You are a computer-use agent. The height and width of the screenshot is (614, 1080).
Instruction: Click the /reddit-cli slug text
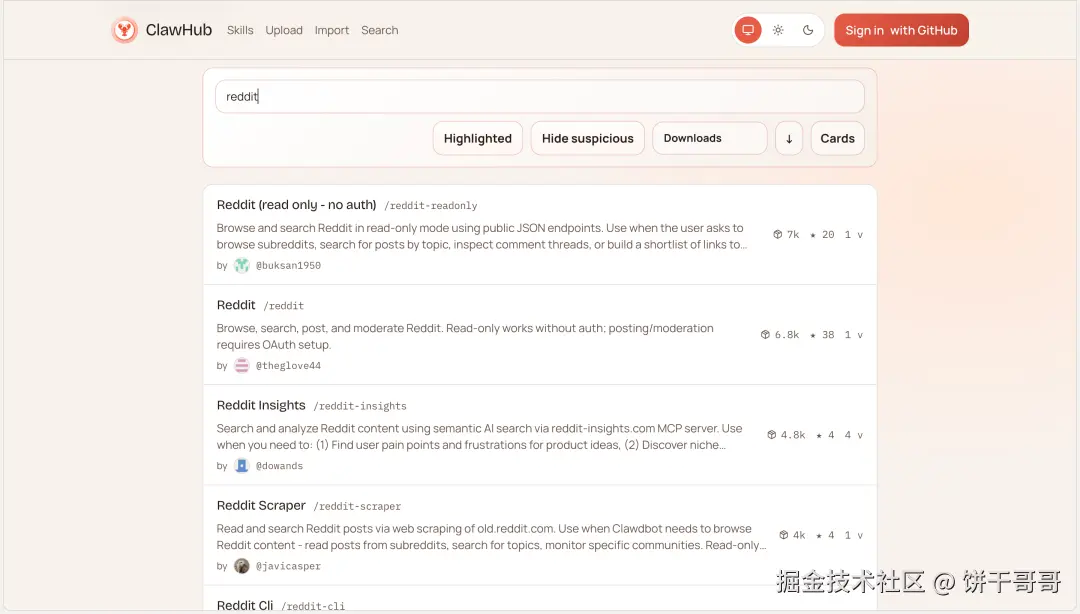click(313, 606)
